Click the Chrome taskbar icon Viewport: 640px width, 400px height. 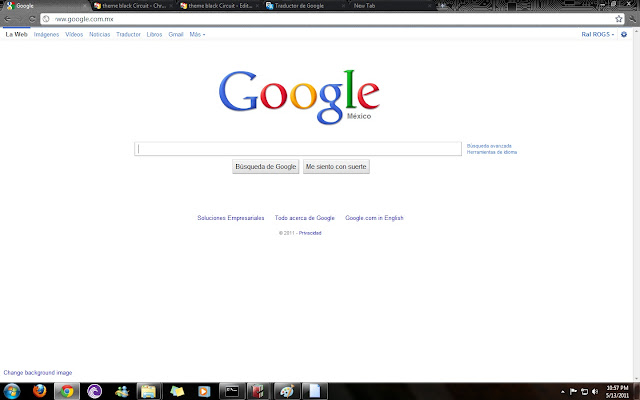click(x=67, y=391)
